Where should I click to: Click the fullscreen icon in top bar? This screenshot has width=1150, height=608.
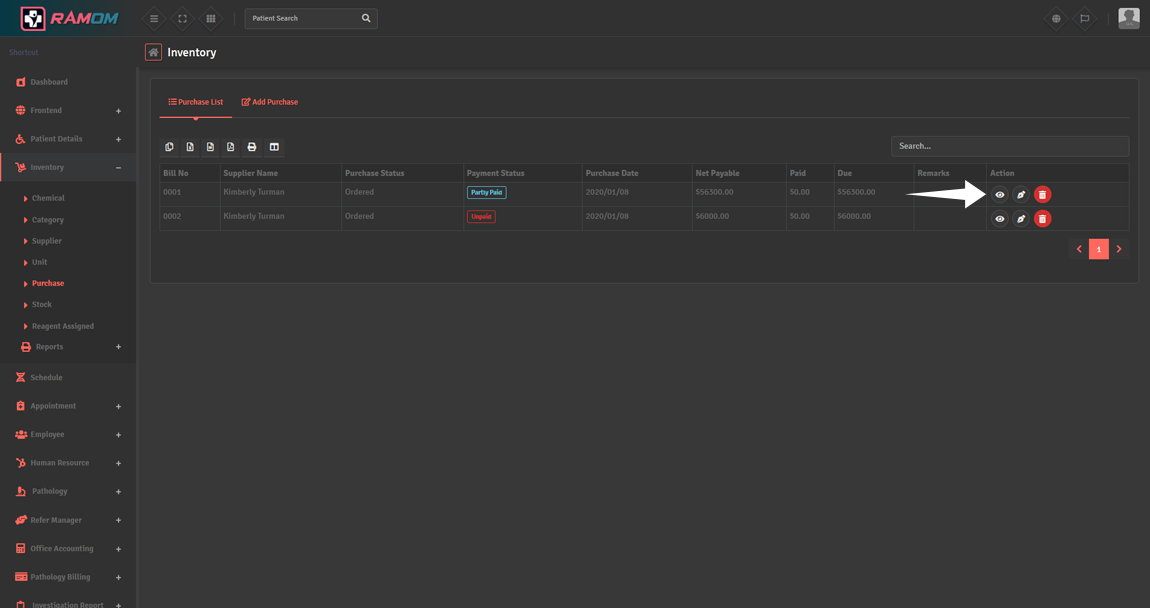pos(182,18)
